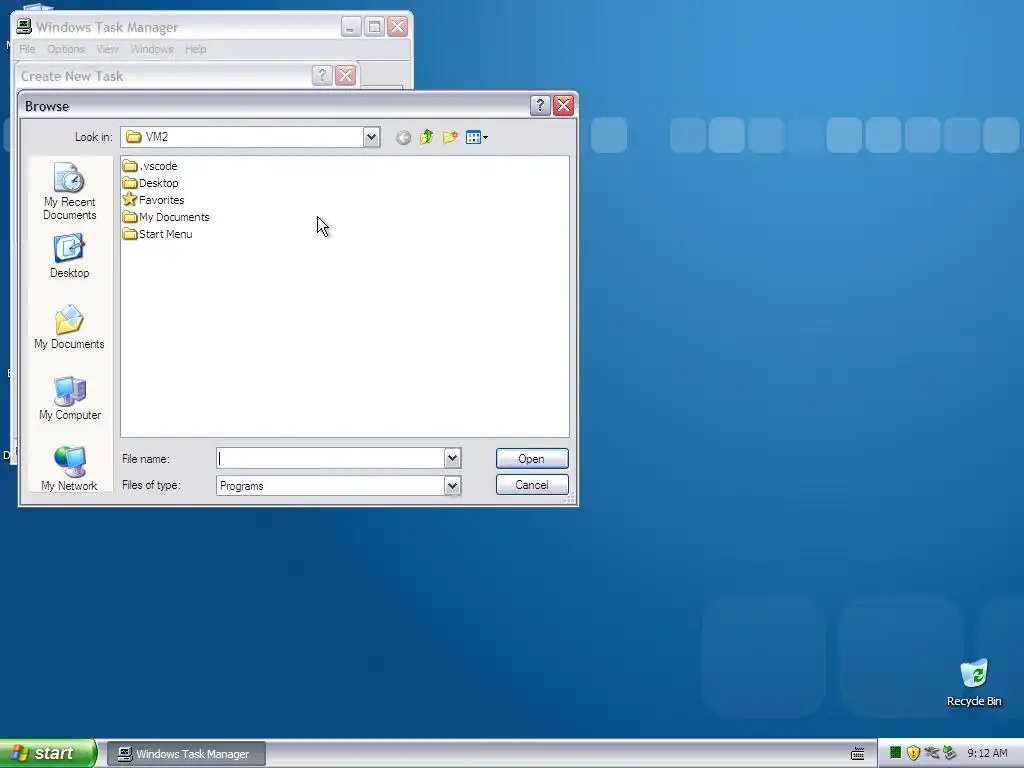Click the yellow security shield tray icon
Image resolution: width=1024 pixels, height=768 pixels.
[913, 753]
